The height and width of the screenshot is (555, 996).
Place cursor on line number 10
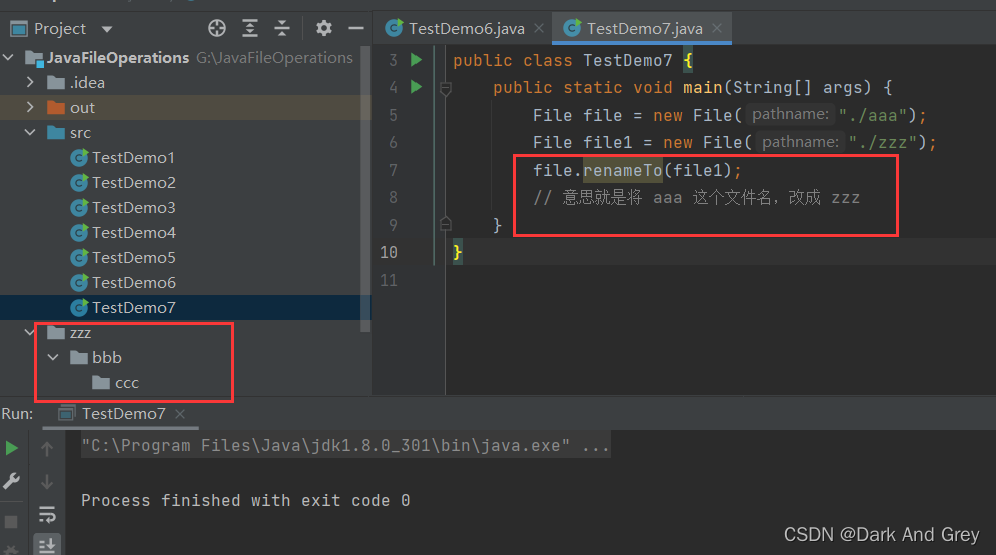click(x=389, y=253)
